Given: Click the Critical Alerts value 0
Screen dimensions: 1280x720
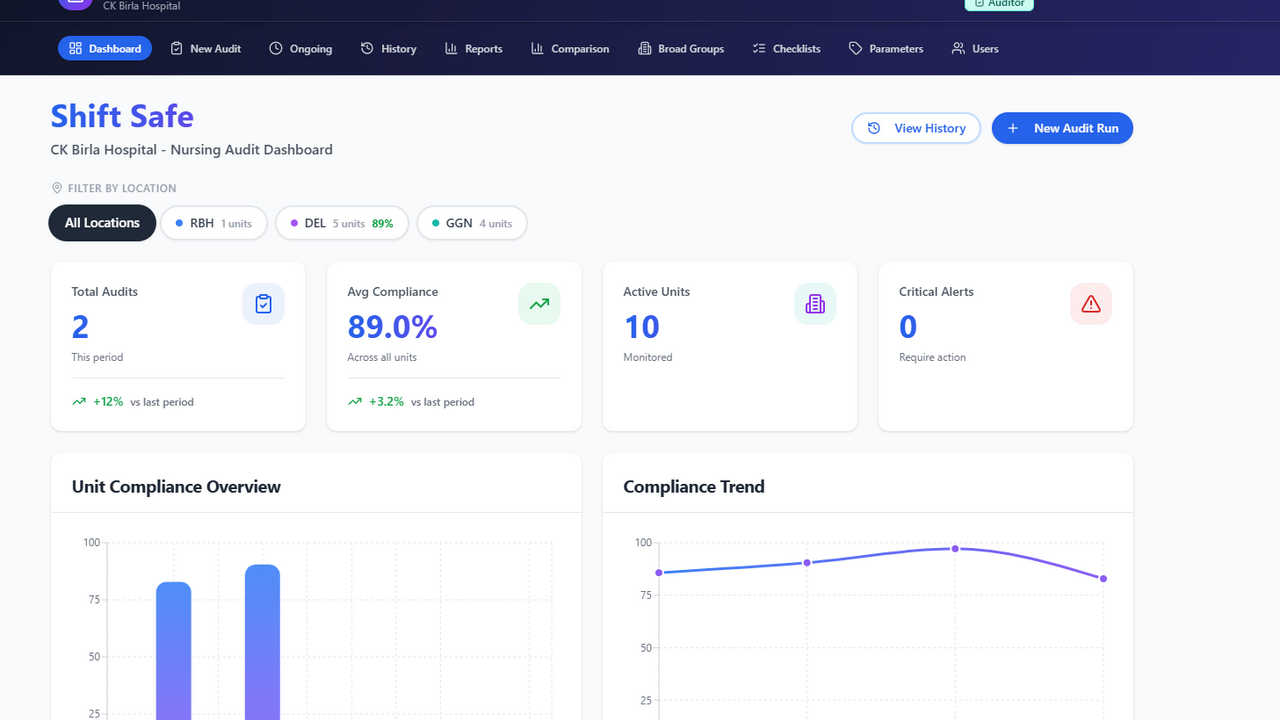Looking at the screenshot, I should 908,327.
